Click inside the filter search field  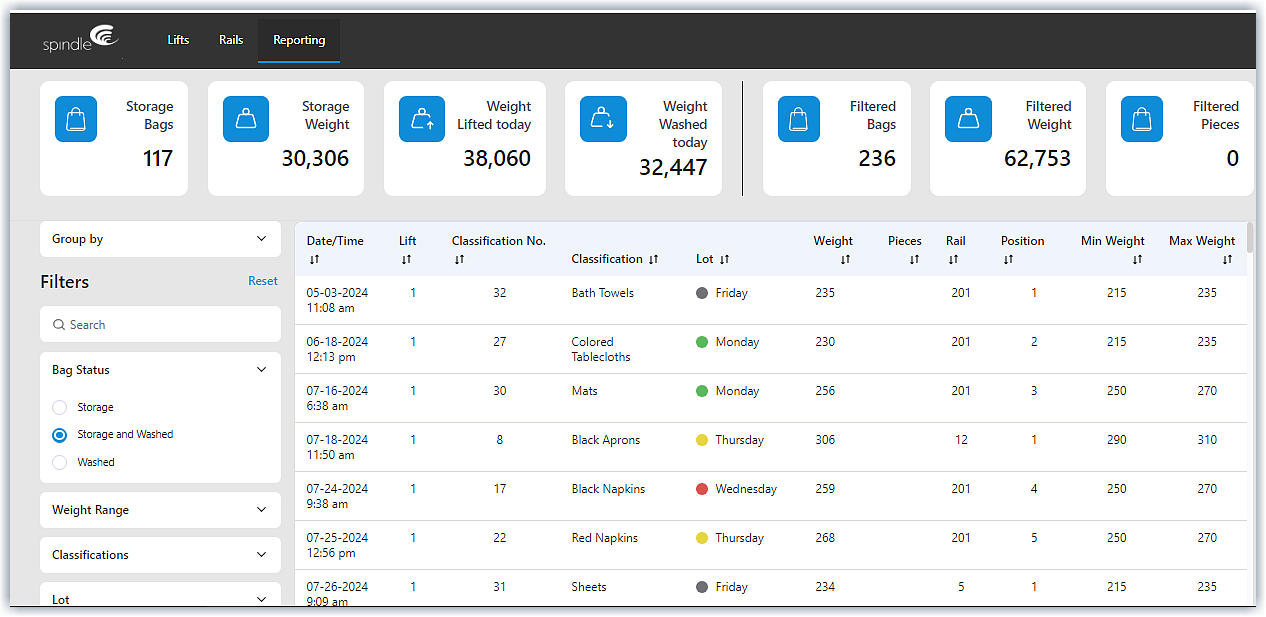tap(160, 324)
